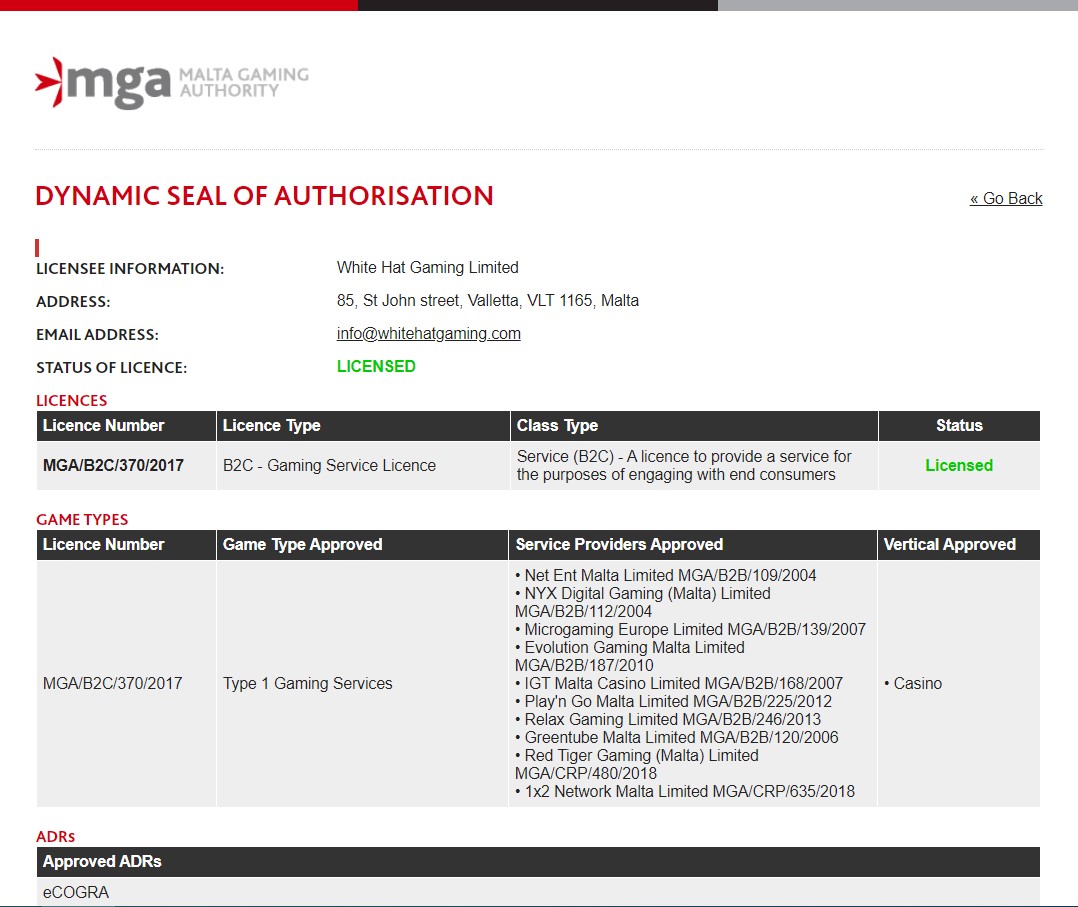Click the Microgaming Europe Limited provider entry
The height and width of the screenshot is (907, 1078).
(690, 629)
